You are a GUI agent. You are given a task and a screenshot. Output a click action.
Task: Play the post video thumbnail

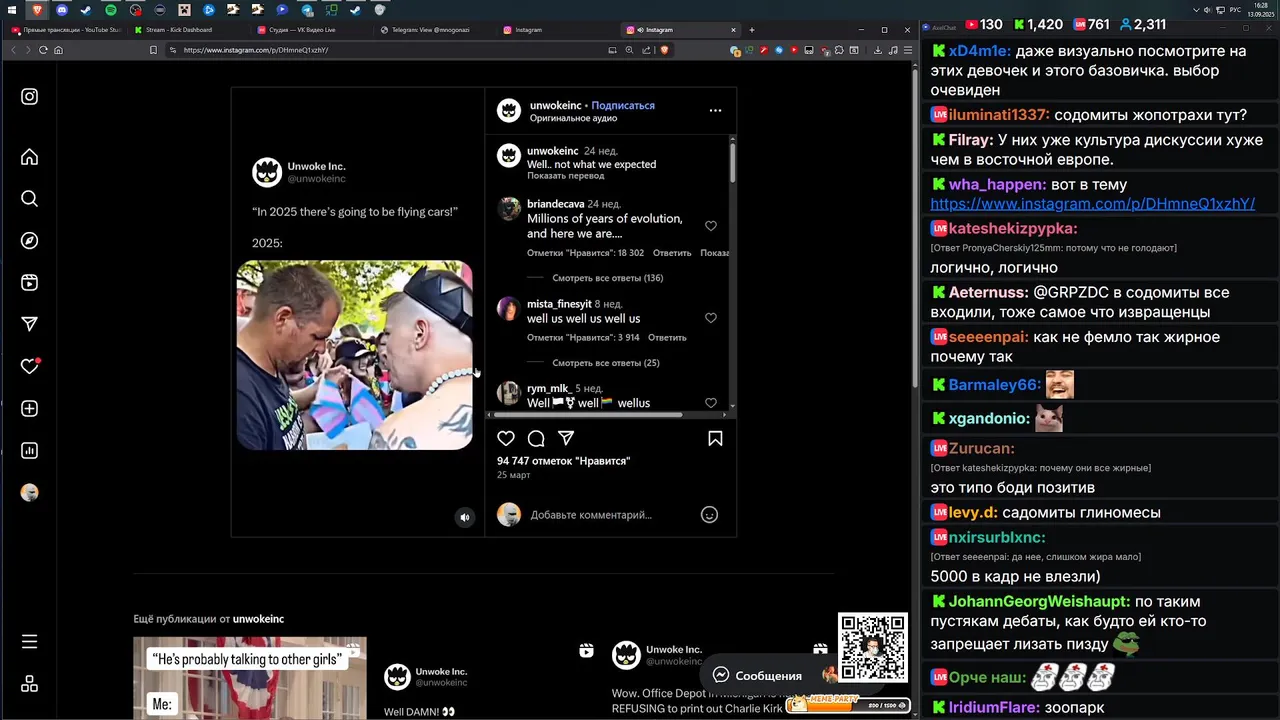(354, 355)
